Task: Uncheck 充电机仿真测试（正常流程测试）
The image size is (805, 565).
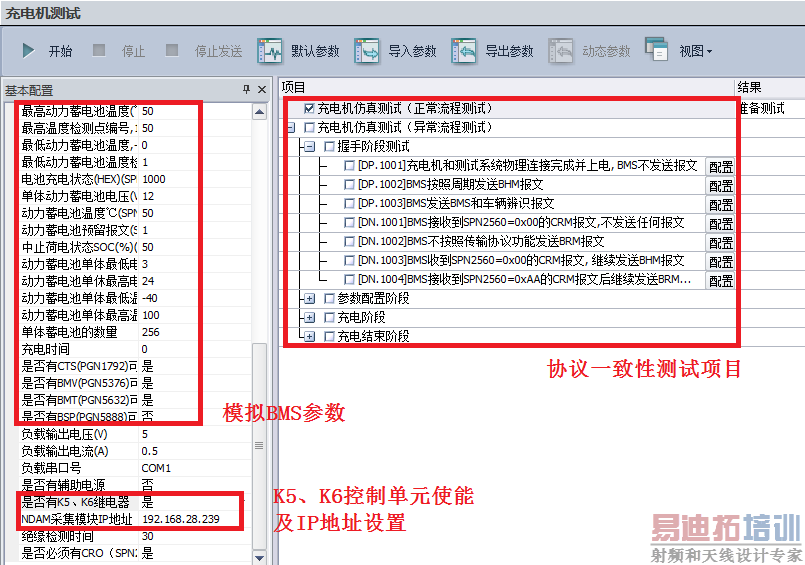Action: 309,108
